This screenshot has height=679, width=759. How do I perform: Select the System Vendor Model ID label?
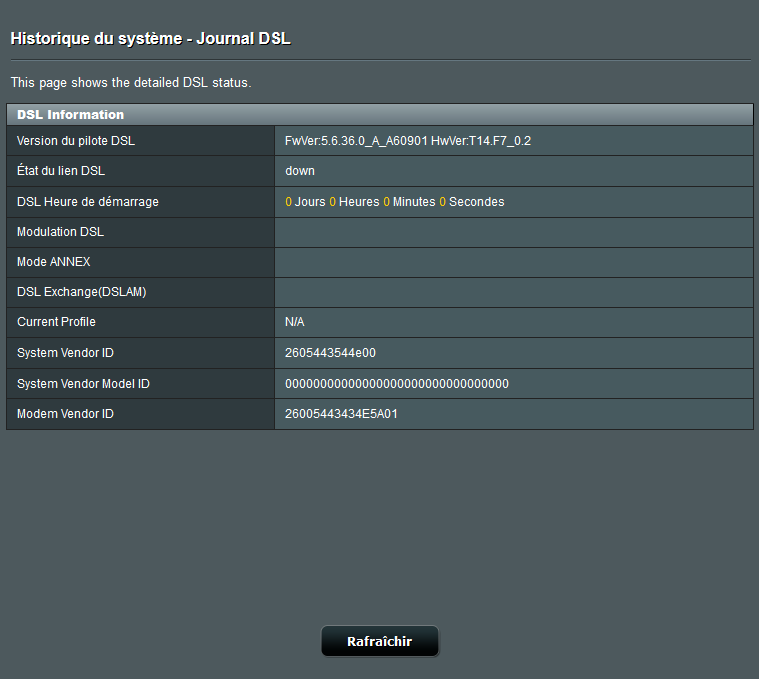[x=83, y=384]
